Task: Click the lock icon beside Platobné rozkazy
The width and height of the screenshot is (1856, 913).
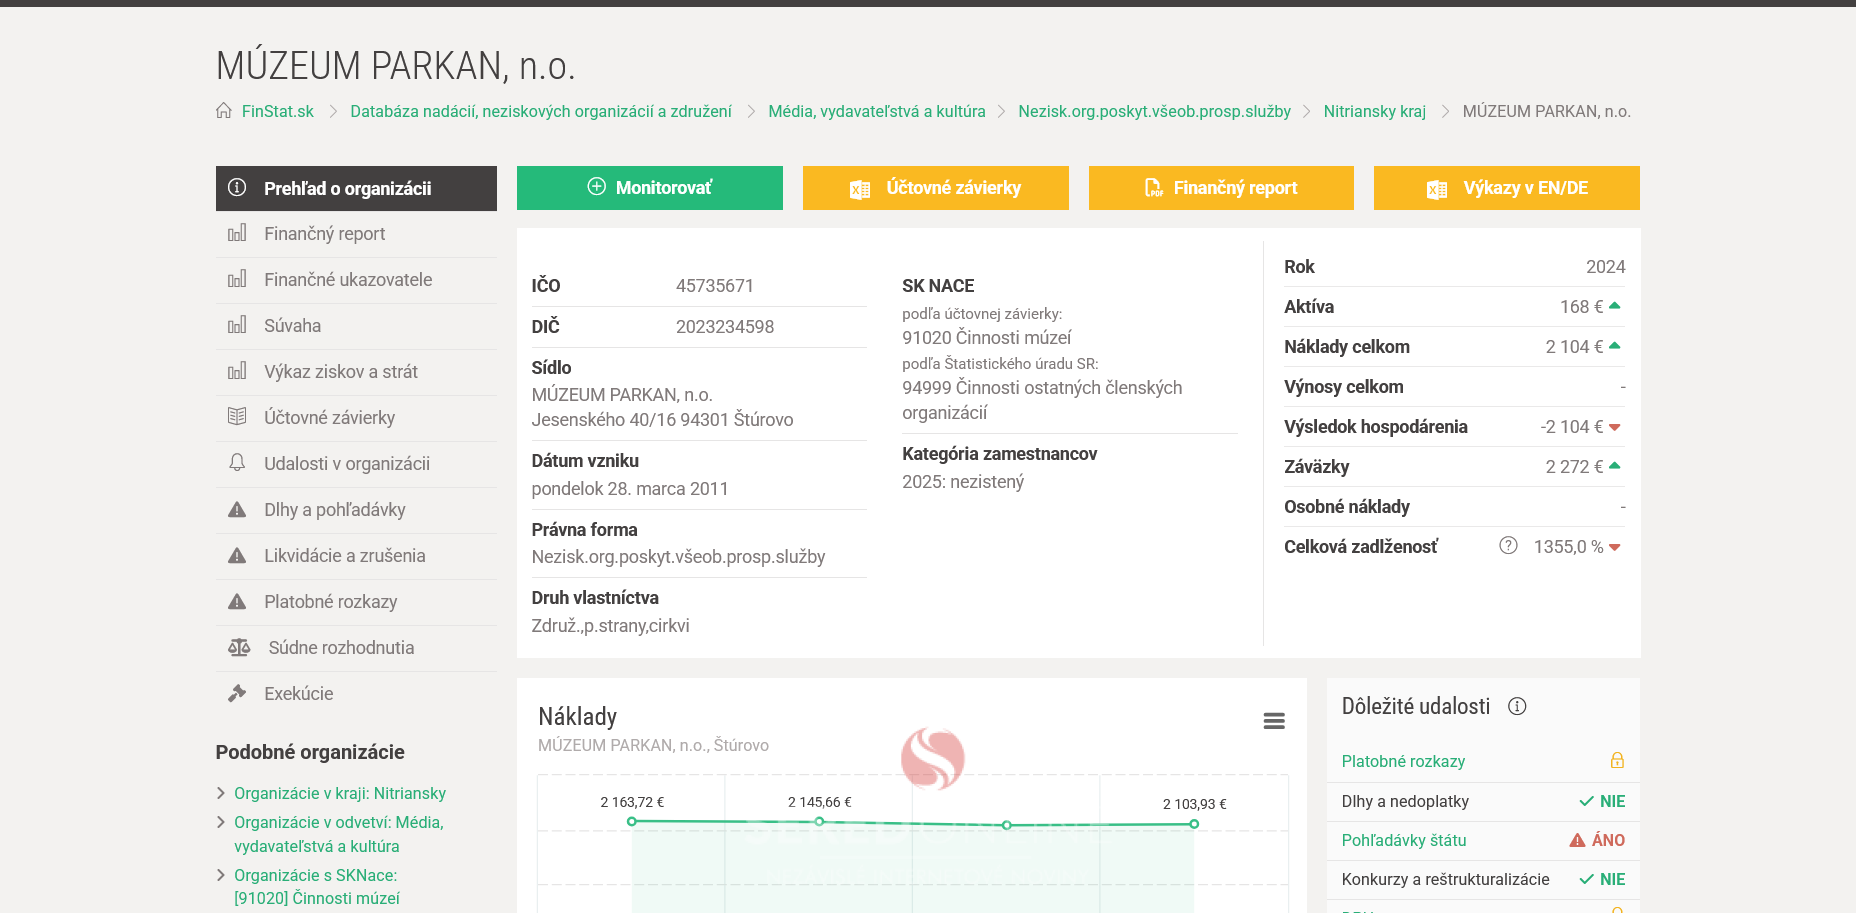Action: coord(1616,761)
